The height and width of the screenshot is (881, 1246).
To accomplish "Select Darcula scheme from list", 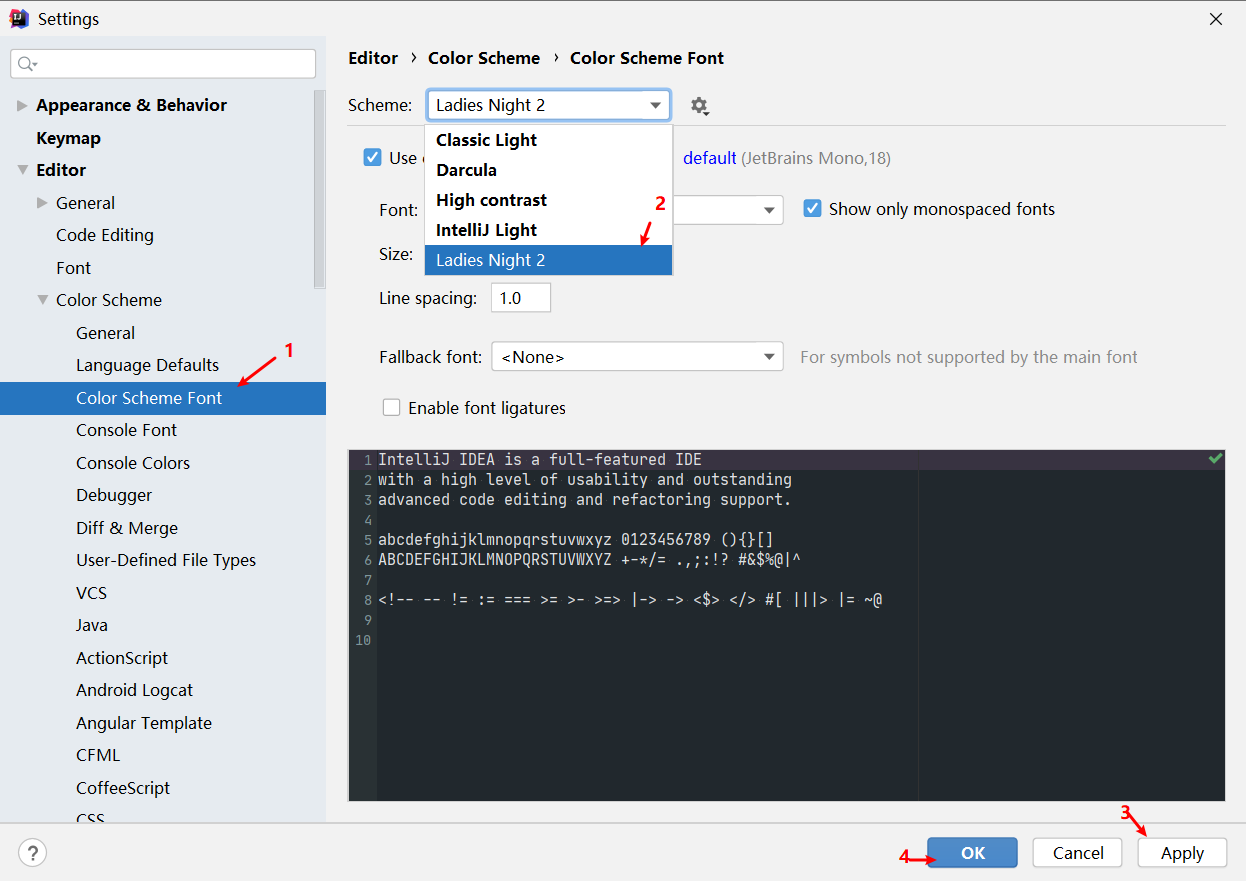I will 548,170.
